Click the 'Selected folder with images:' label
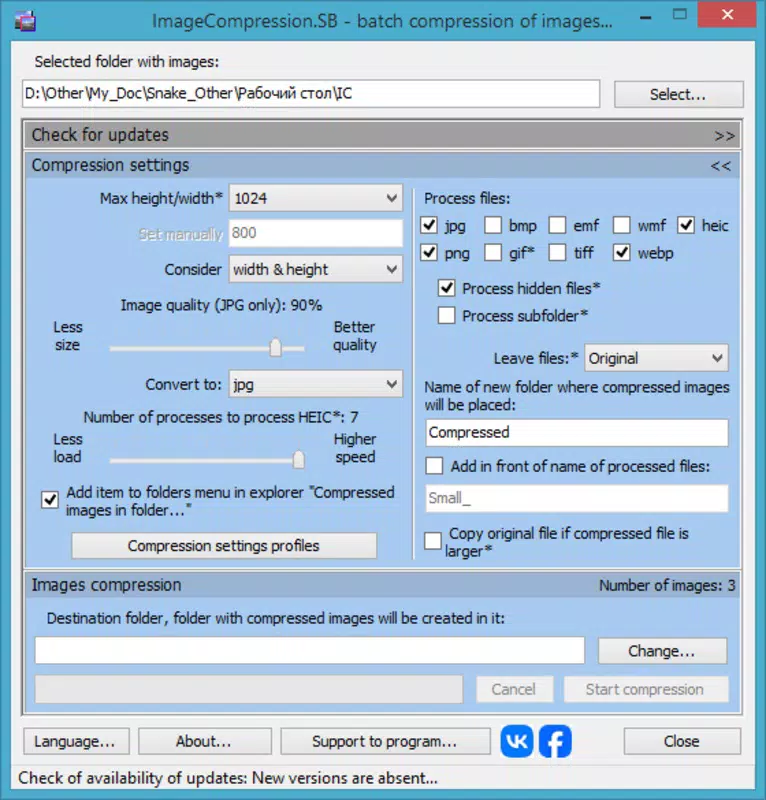 click(x=127, y=62)
